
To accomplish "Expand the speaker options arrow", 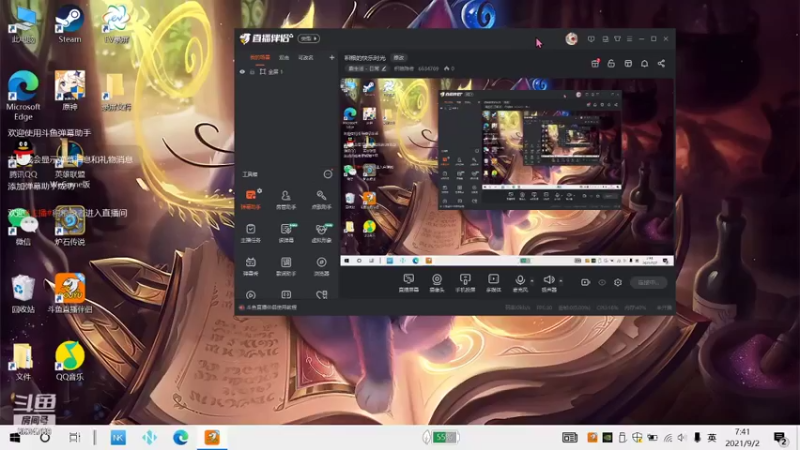I will [x=561, y=281].
